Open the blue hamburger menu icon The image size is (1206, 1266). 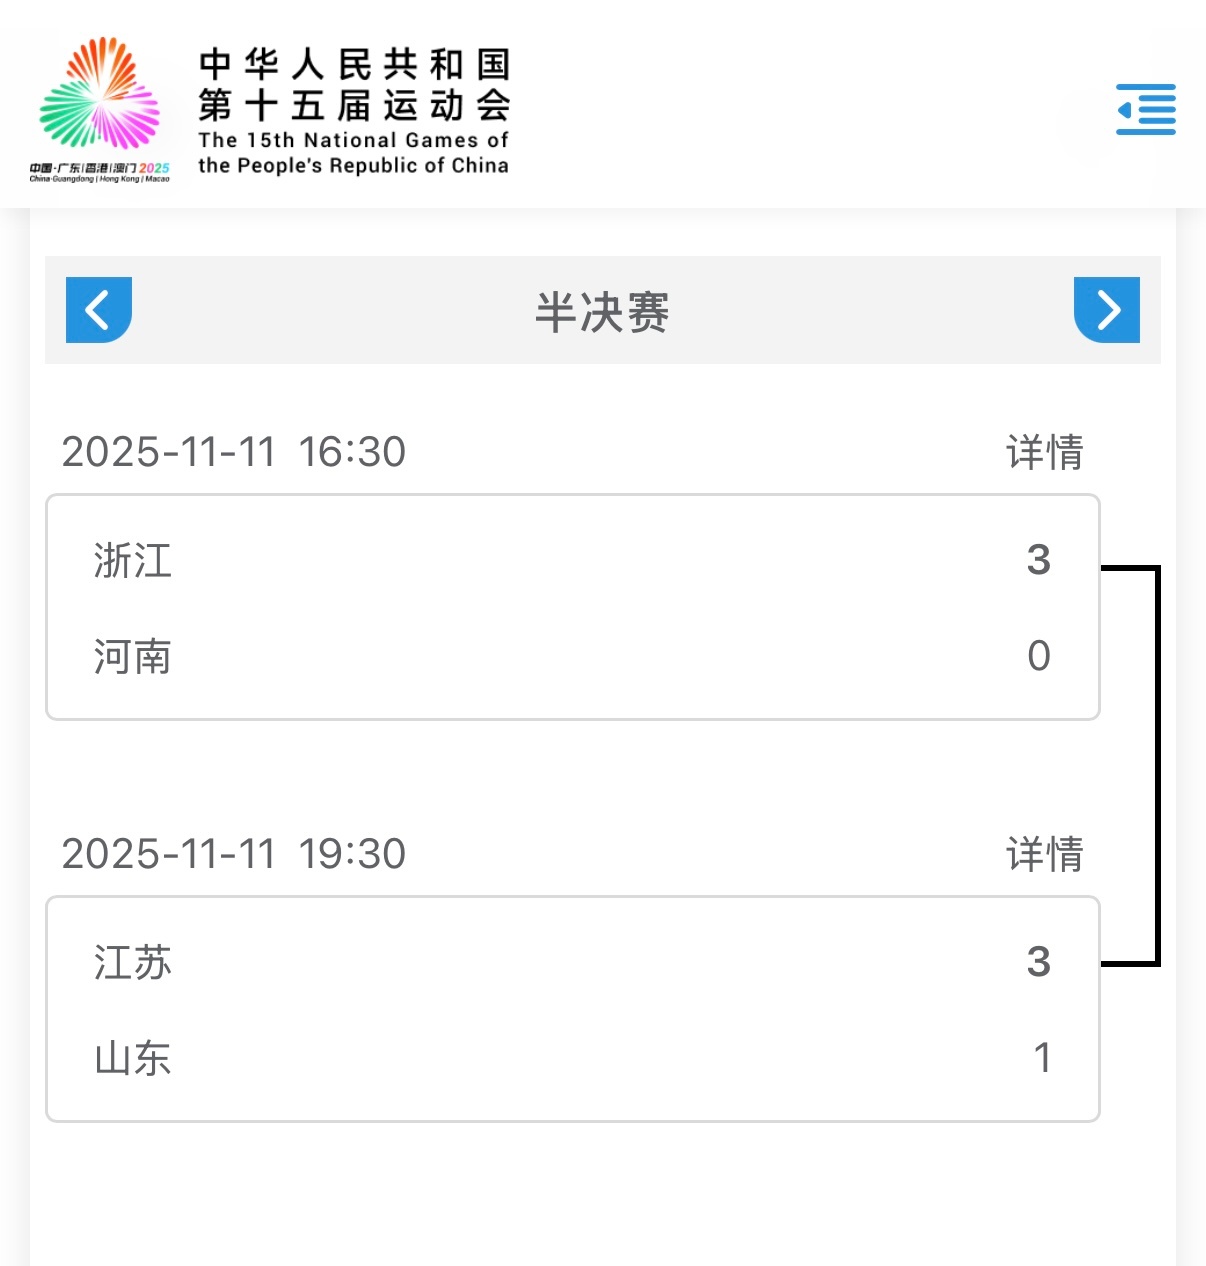point(1146,109)
